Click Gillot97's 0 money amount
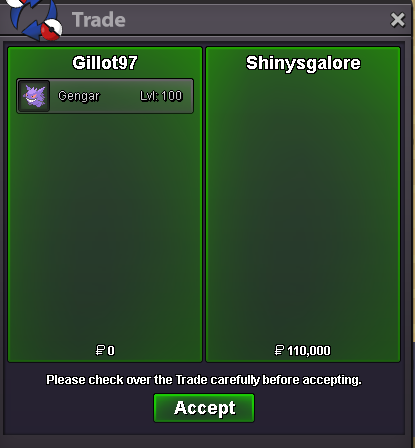 [x=111, y=351]
